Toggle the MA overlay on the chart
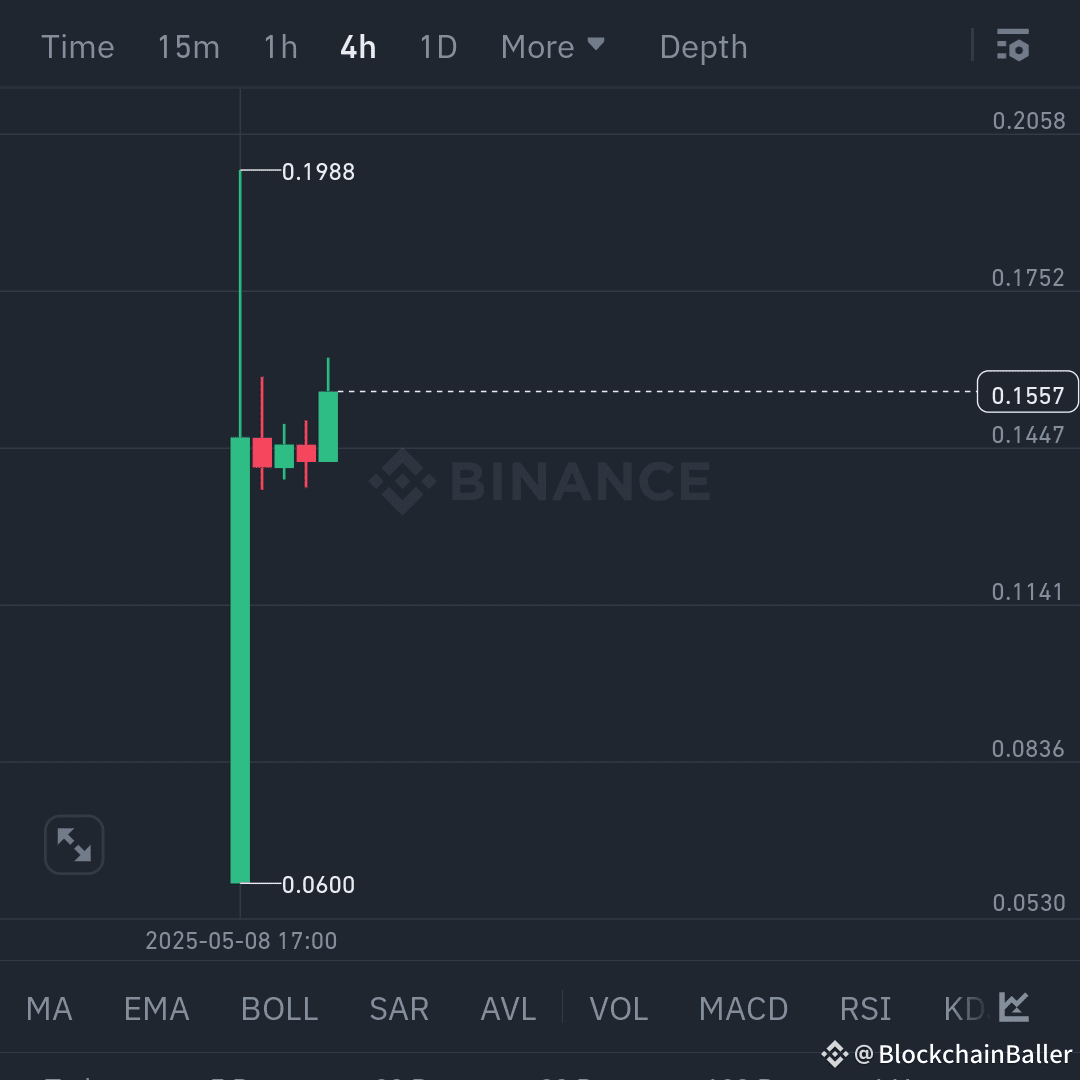The image size is (1080, 1080). tap(48, 1009)
